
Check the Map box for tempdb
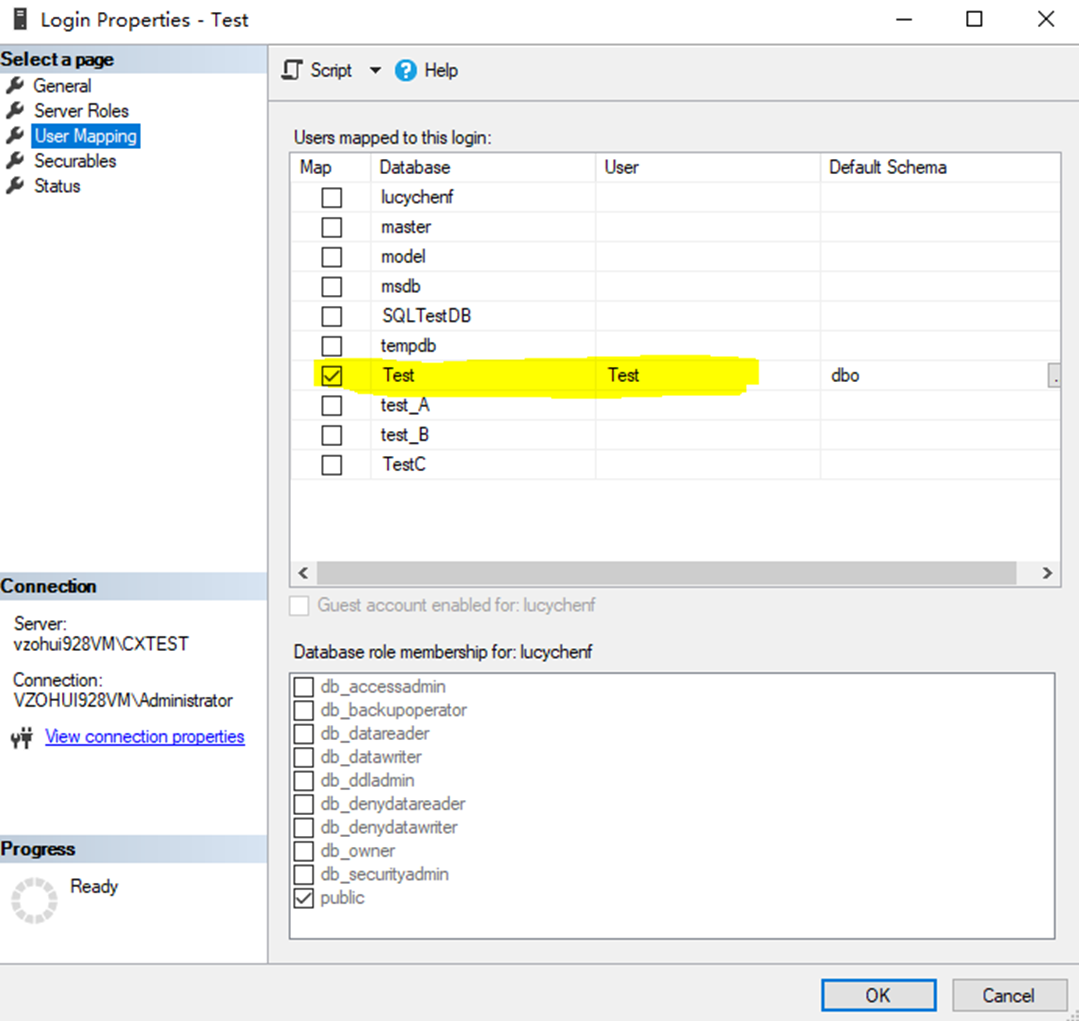(332, 345)
